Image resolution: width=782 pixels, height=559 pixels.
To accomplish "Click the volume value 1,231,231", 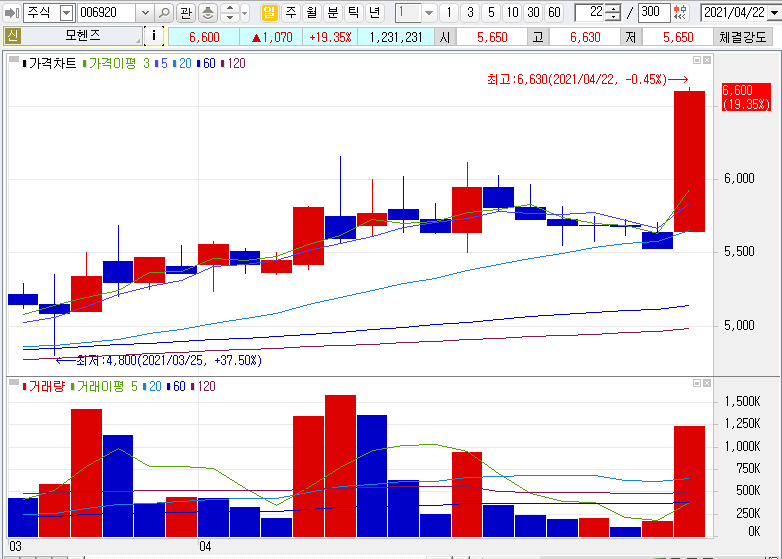I will coord(395,37).
